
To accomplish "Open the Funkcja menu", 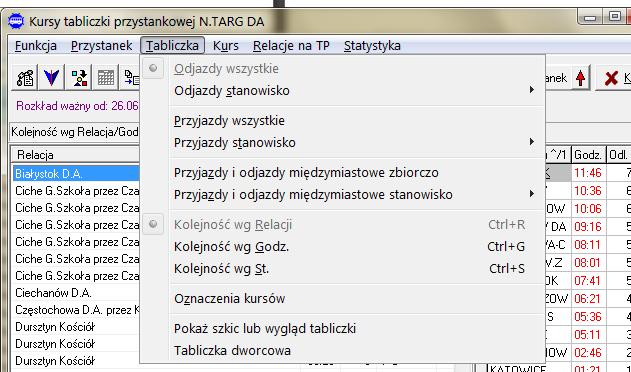I will [36, 45].
